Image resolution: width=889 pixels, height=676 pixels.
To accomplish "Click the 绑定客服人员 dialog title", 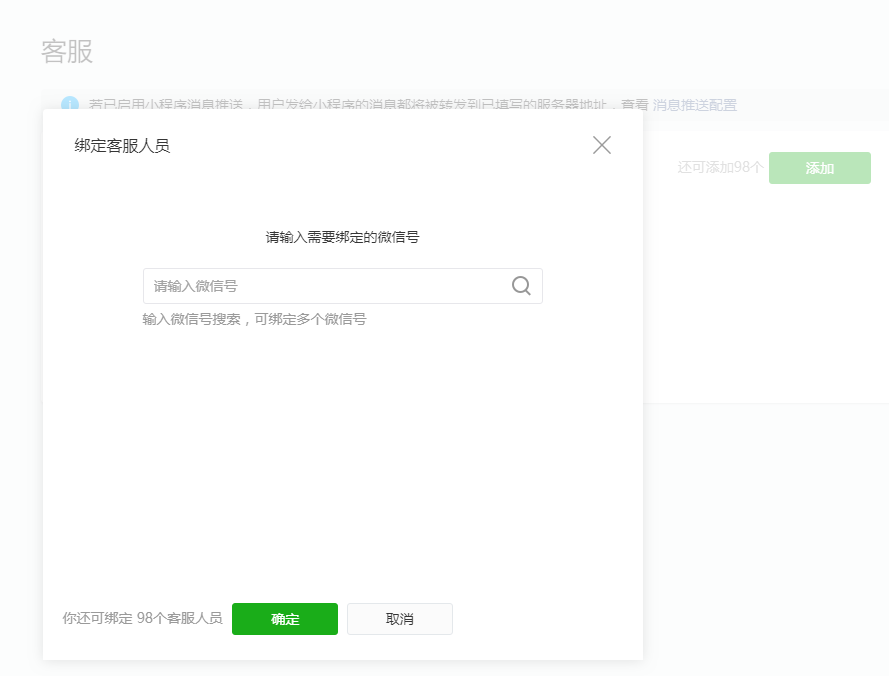I will (x=122, y=146).
